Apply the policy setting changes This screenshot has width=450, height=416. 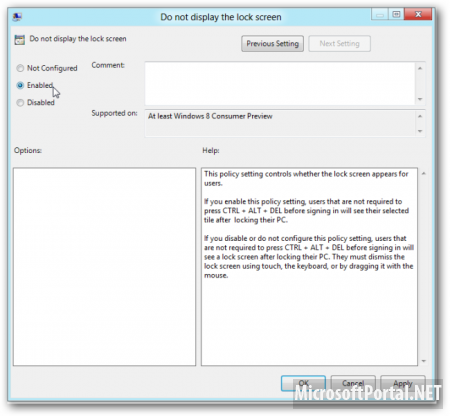coord(403,384)
